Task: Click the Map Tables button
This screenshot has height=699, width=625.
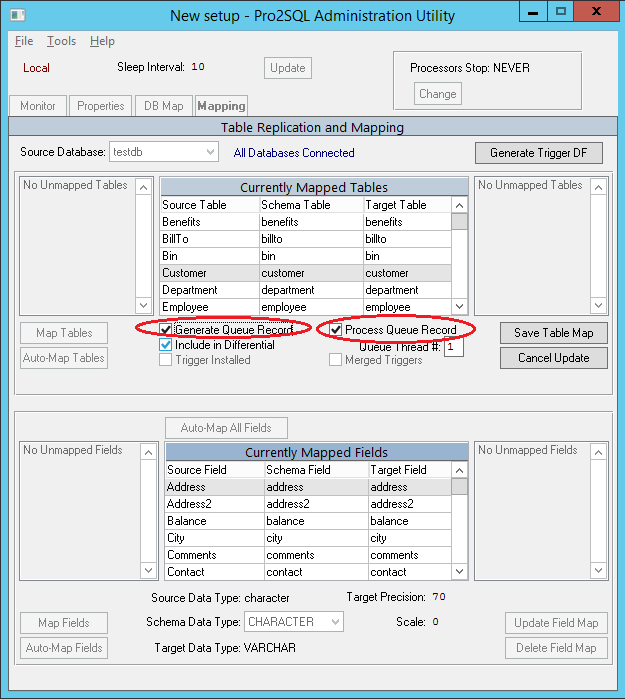Action: (64, 333)
